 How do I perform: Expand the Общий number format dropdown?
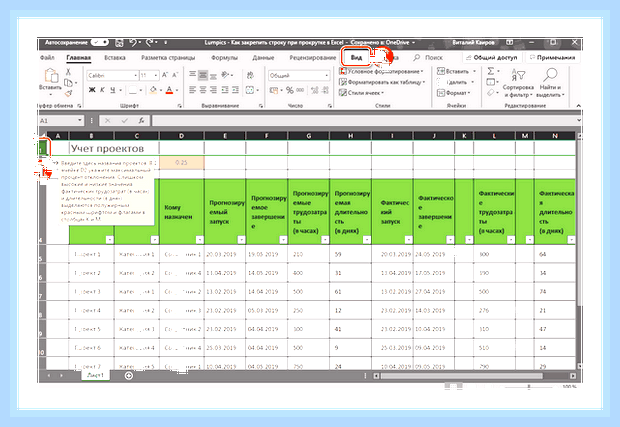pyautogui.click(x=299, y=75)
